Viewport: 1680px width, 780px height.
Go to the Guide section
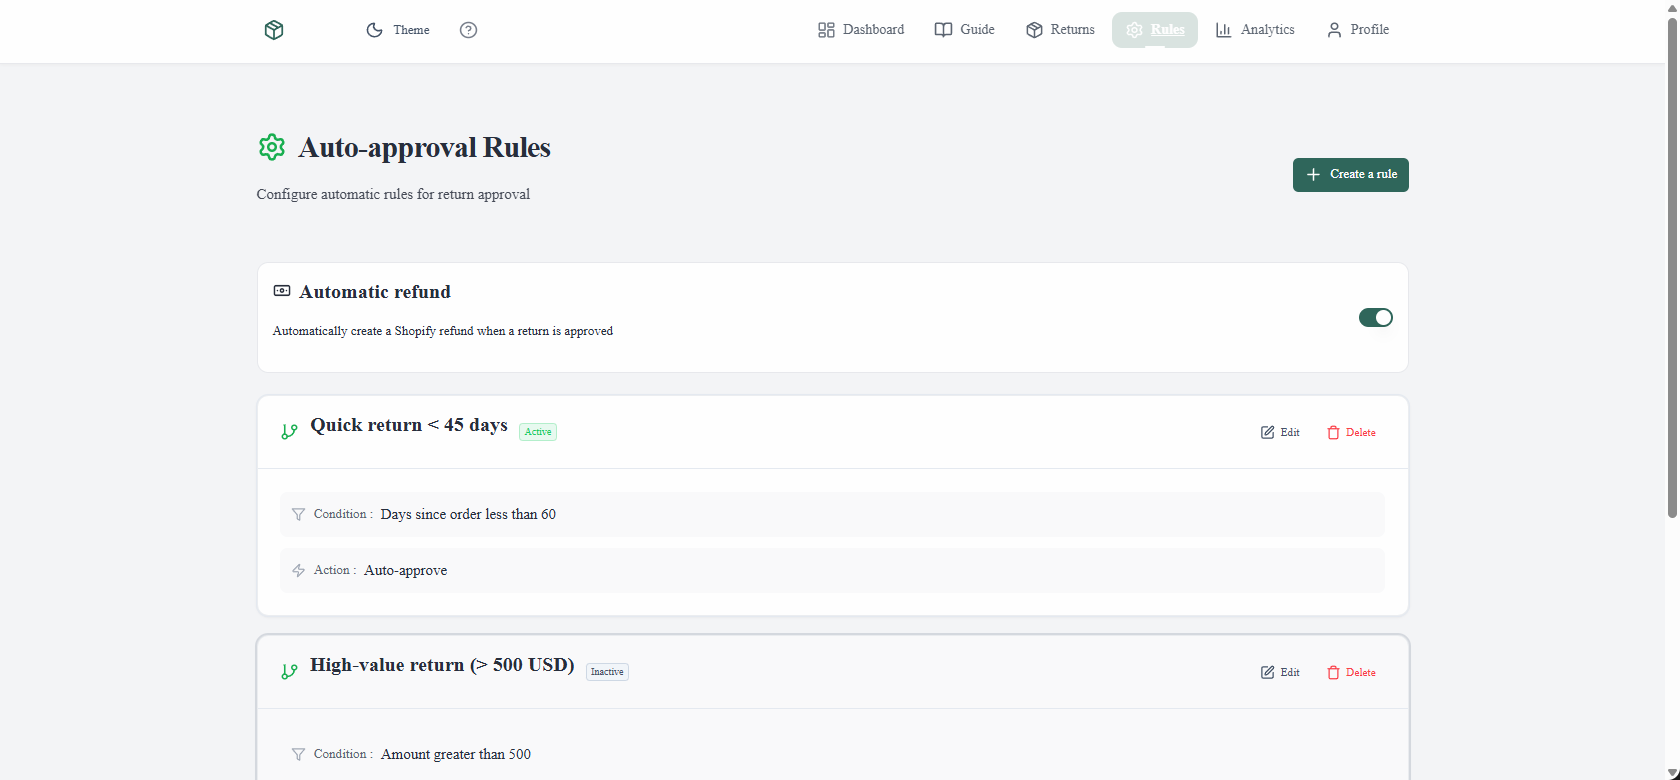964,30
